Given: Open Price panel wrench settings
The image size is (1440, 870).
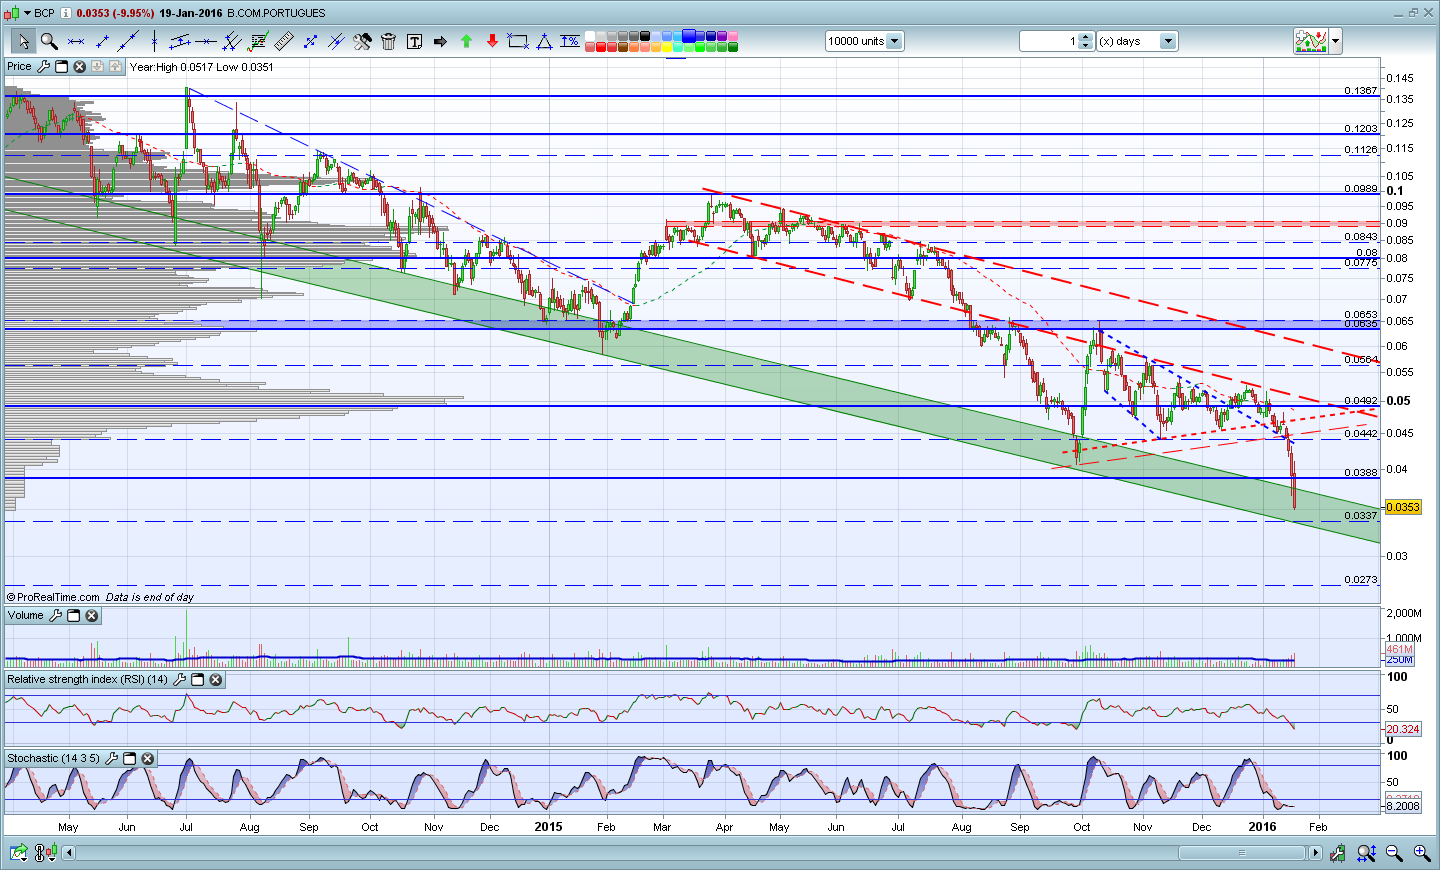Looking at the screenshot, I should click(x=43, y=67).
